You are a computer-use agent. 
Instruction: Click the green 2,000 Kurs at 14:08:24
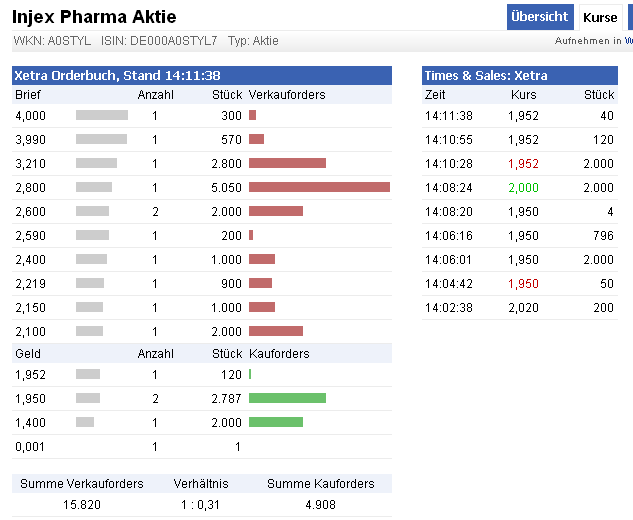(x=523, y=187)
